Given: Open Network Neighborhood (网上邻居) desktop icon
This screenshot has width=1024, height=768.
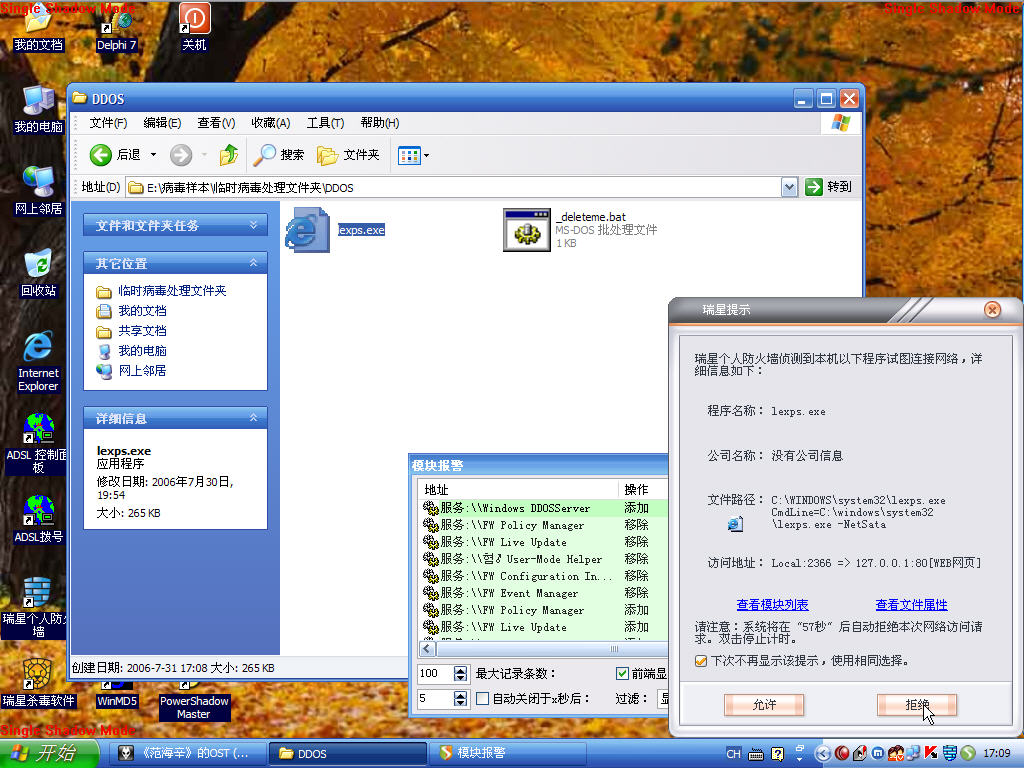Looking at the screenshot, I should click(38, 191).
